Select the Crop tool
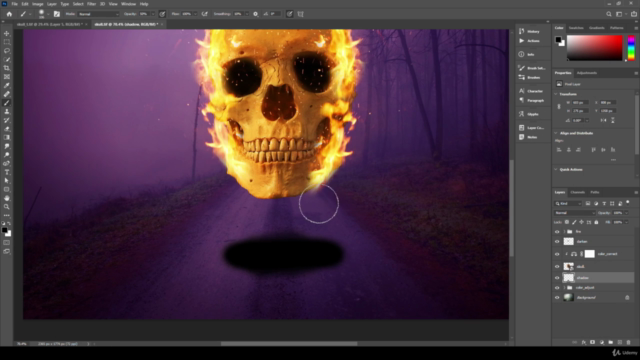640x360 pixels. [7, 68]
